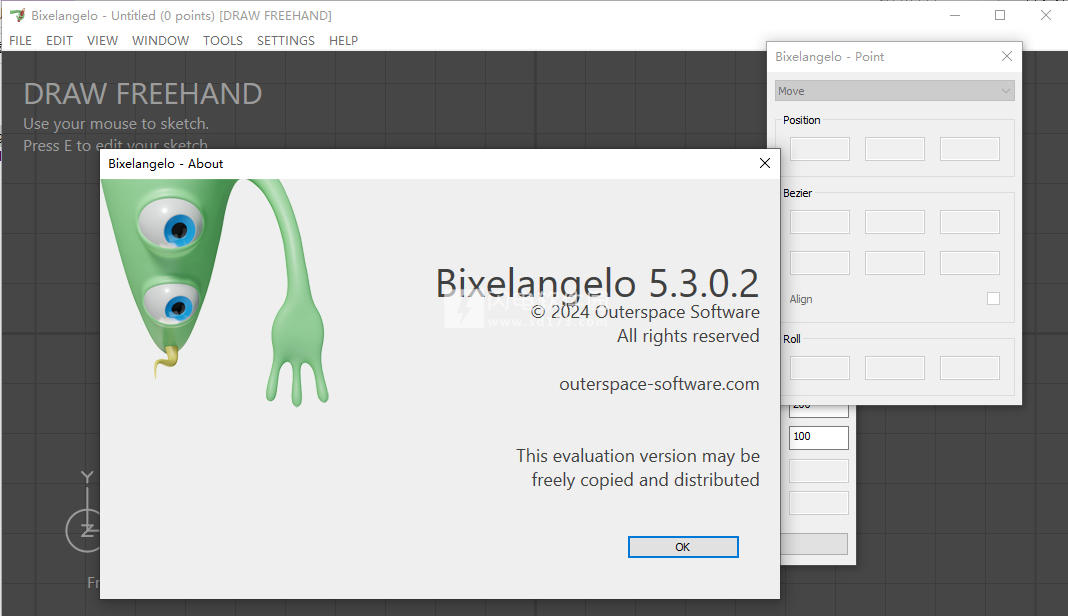Click the 'Bixelangelo - About' dialog title
Screen dimensions: 1068x616
tap(166, 164)
